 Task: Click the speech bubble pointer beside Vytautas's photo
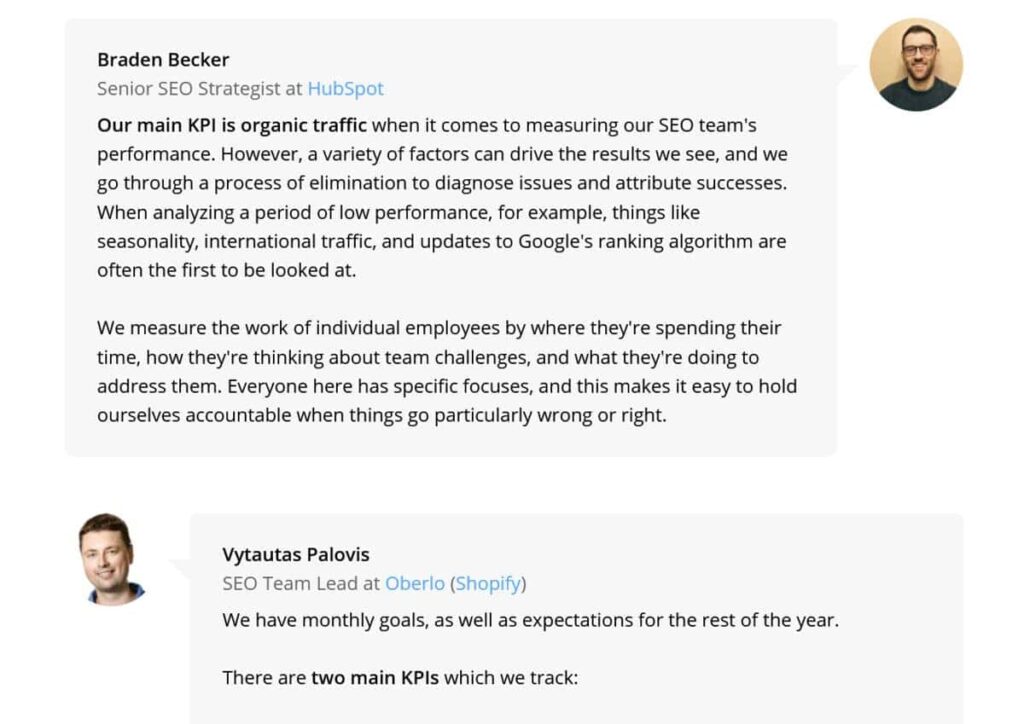(x=180, y=567)
